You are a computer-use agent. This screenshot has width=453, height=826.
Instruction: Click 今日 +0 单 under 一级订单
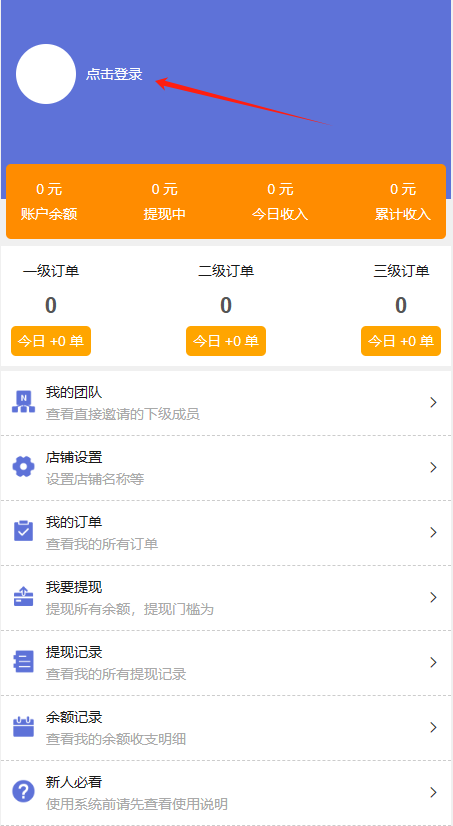pyautogui.click(x=51, y=341)
